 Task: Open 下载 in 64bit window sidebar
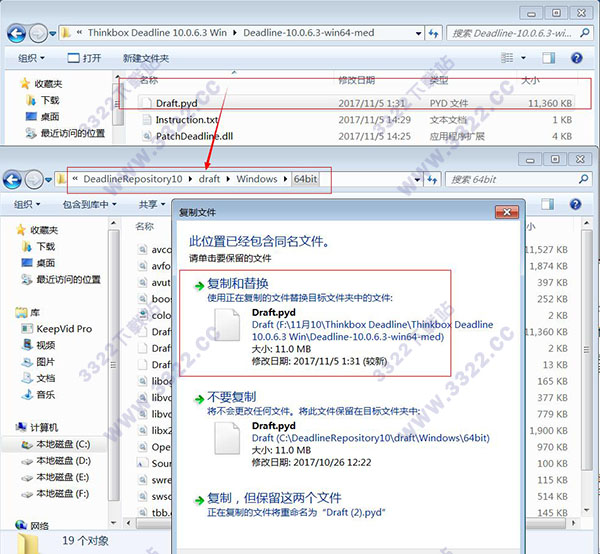(x=46, y=246)
